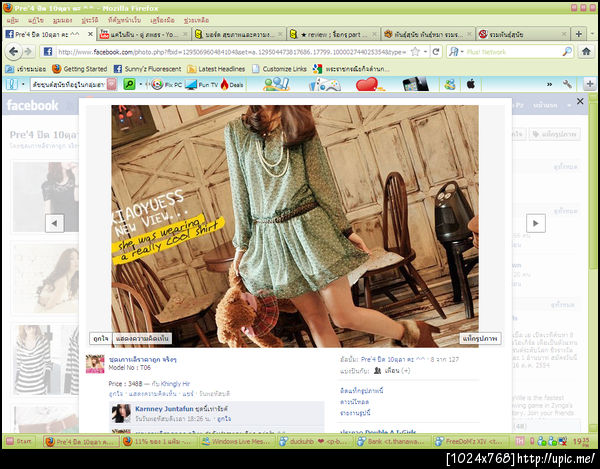The image size is (600, 469).
Task: Switch to the FreeDoM'z XIV taskbar window
Action: point(471,441)
